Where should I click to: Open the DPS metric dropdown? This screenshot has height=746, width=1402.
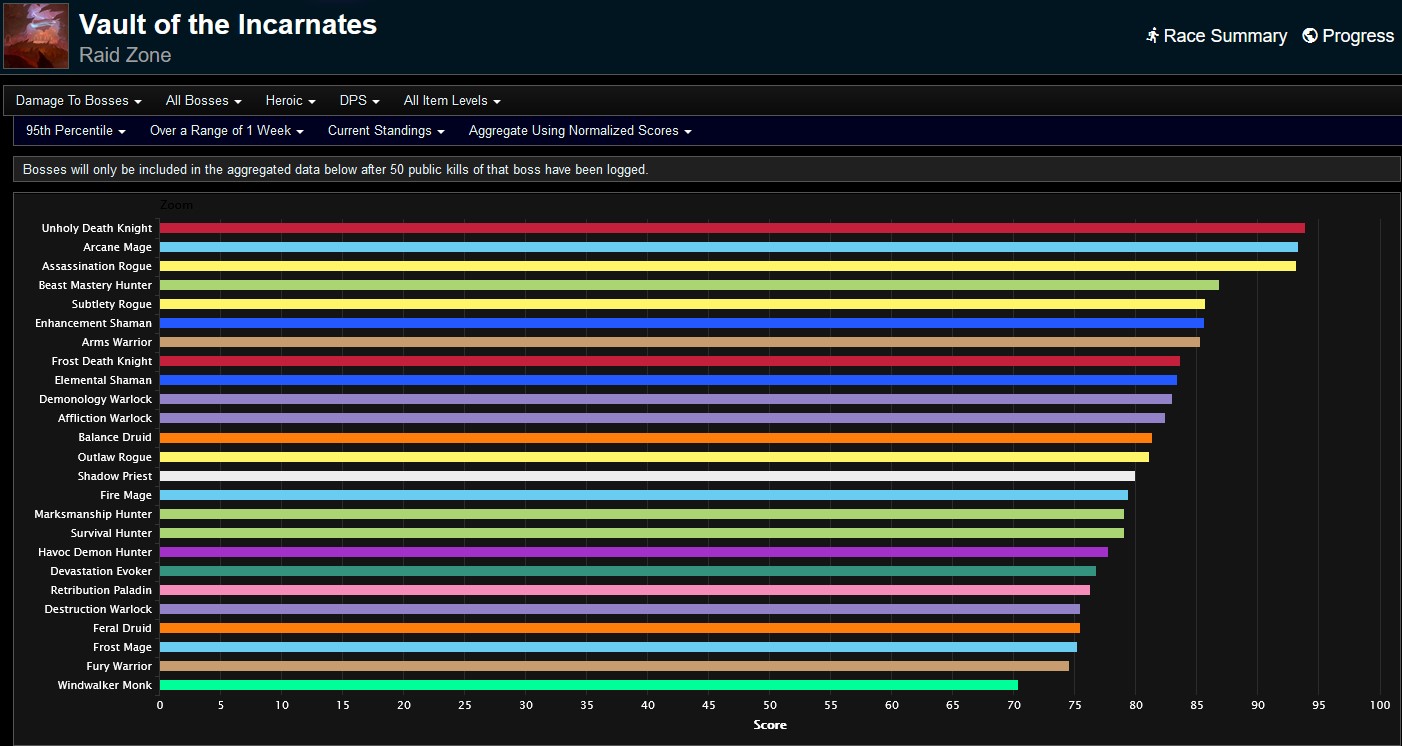(x=359, y=100)
